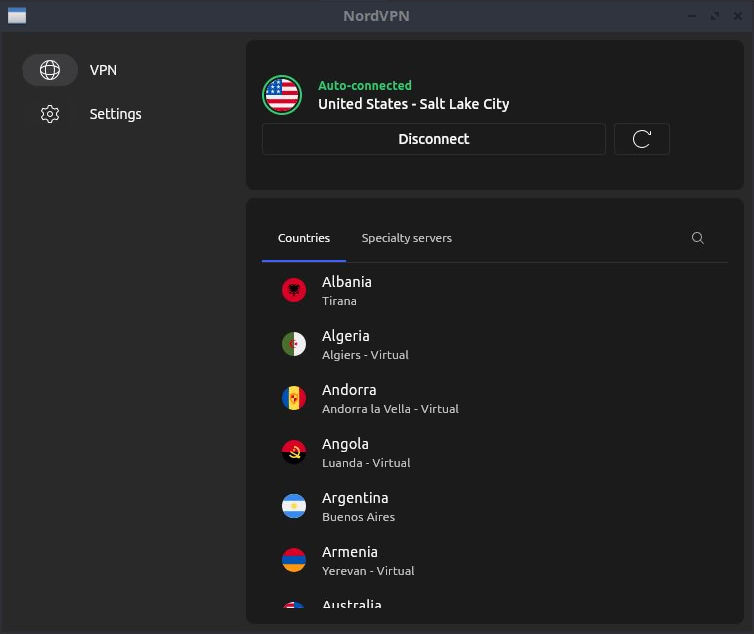Image resolution: width=754 pixels, height=634 pixels.
Task: Connect to Albania Tirana server
Action: point(346,290)
